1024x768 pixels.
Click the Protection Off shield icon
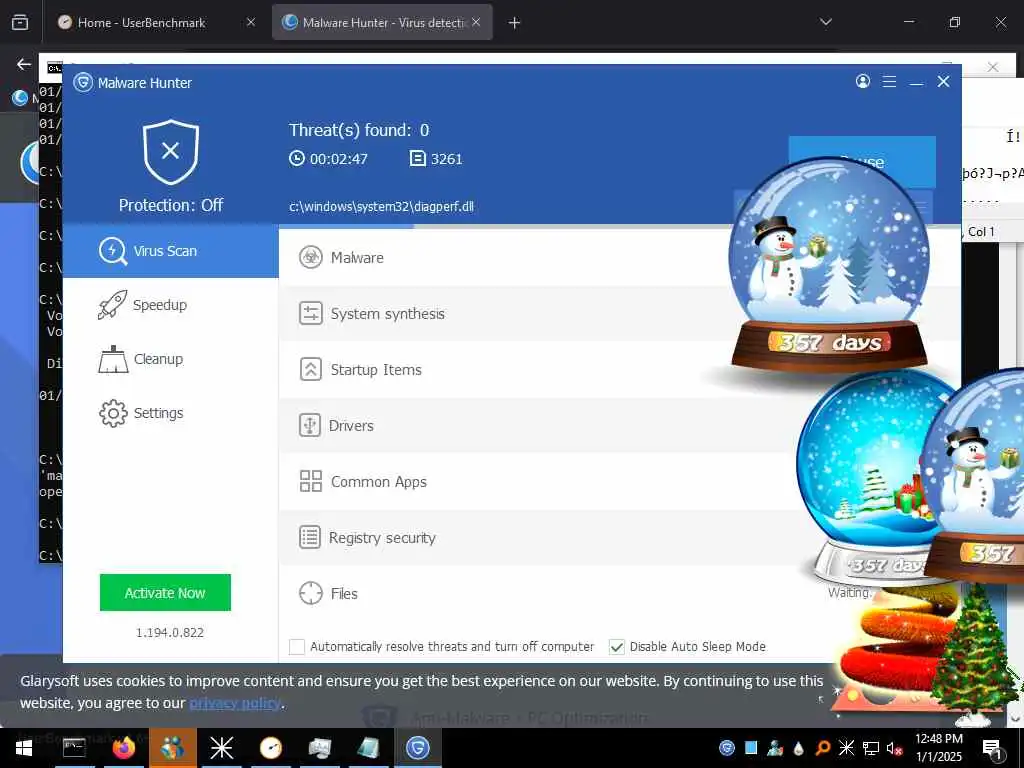(171, 152)
